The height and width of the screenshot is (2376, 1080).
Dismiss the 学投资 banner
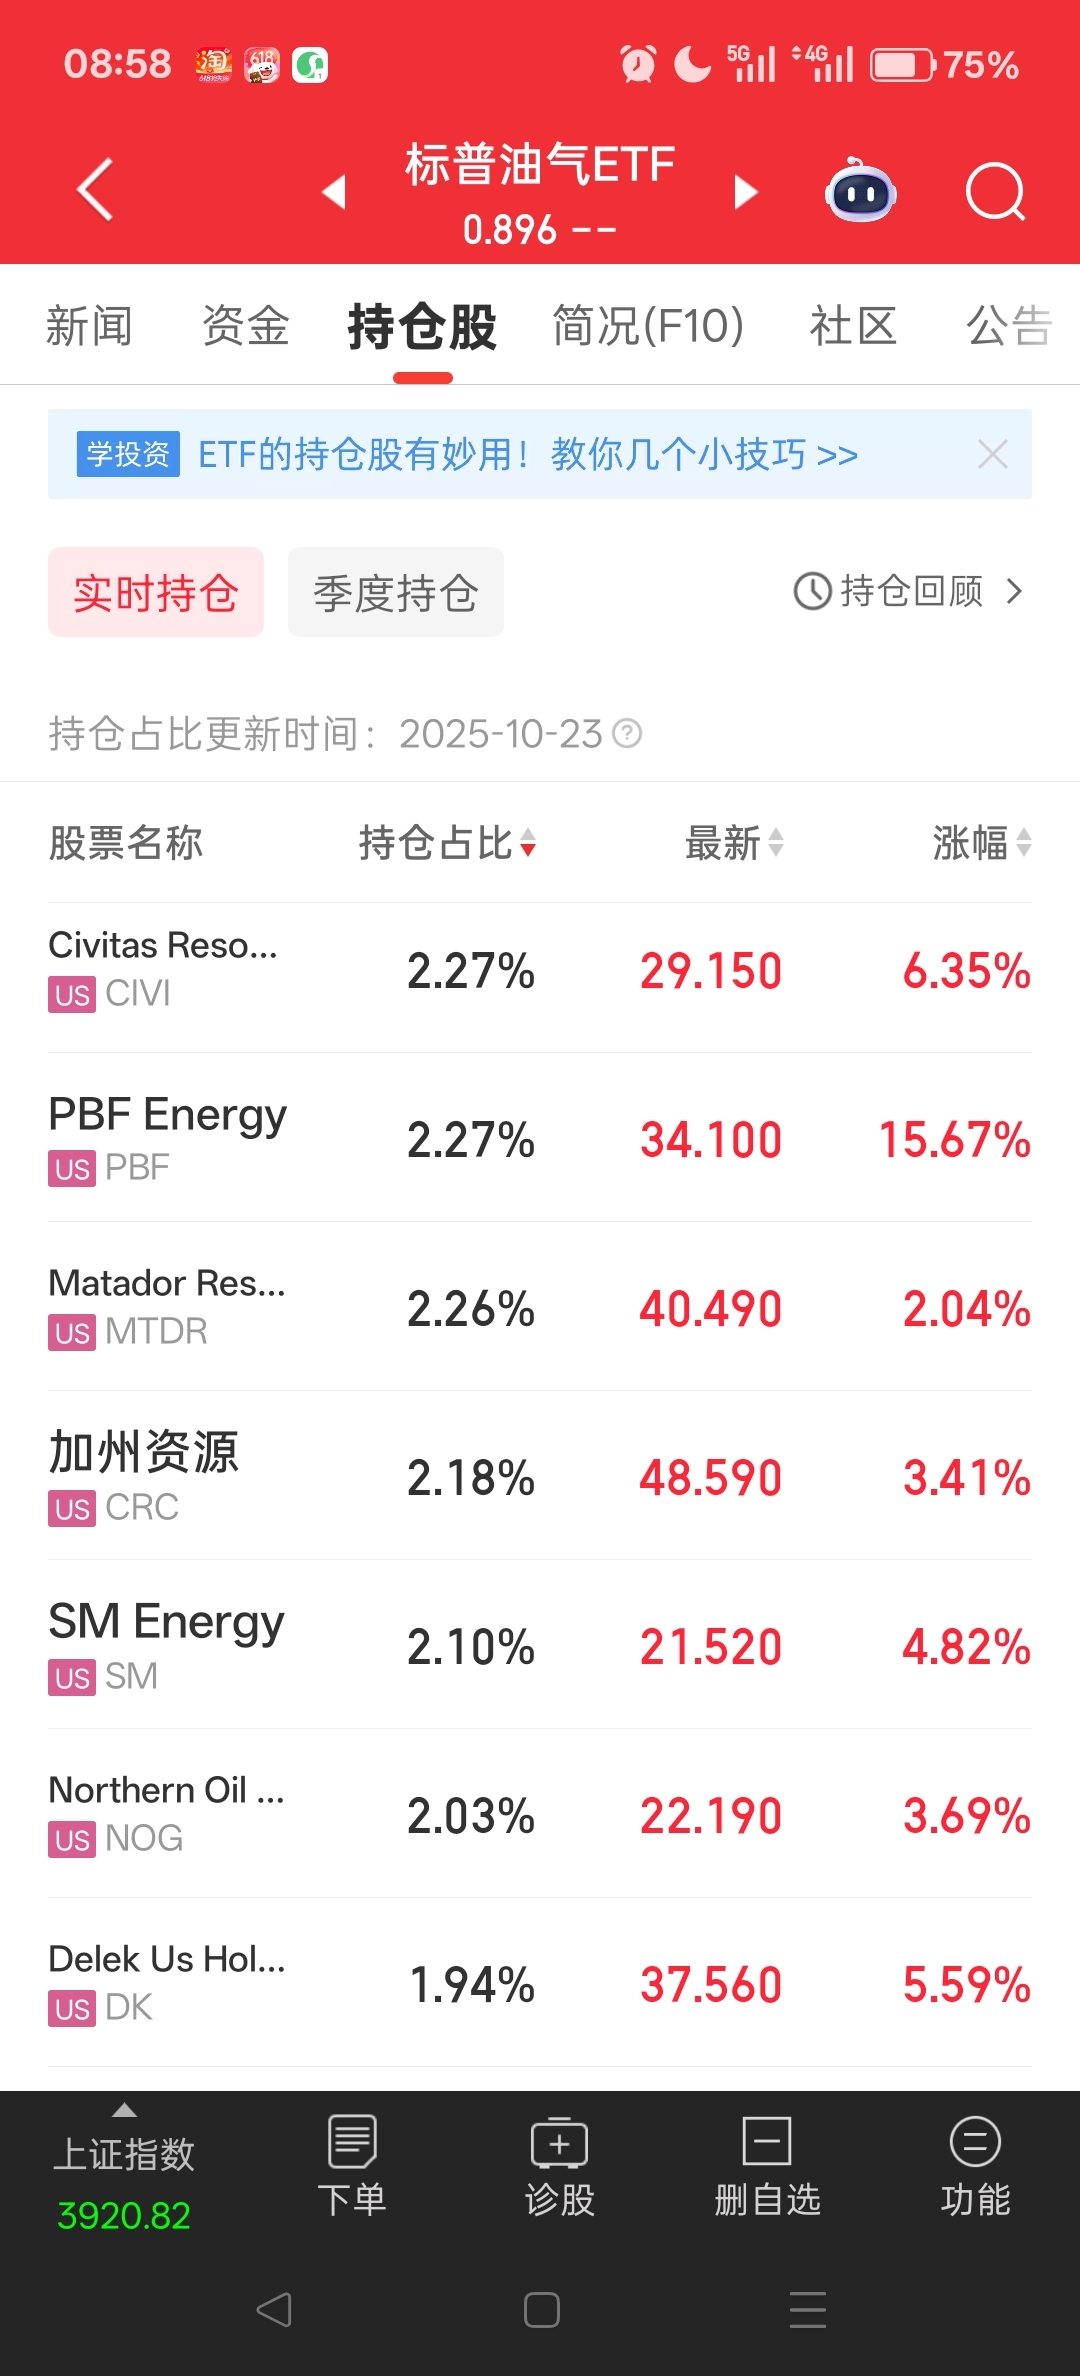click(x=993, y=454)
